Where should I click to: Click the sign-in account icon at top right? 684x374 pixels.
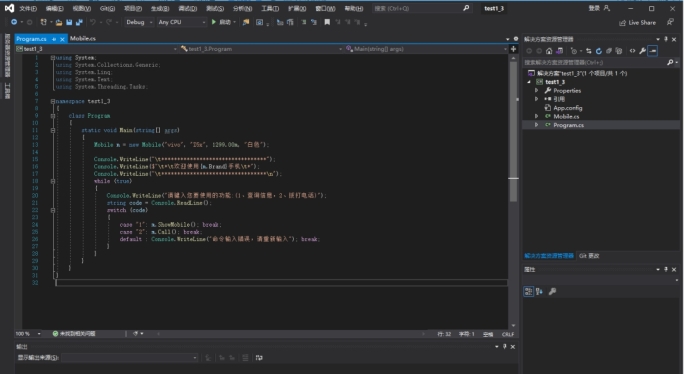pos(607,8)
